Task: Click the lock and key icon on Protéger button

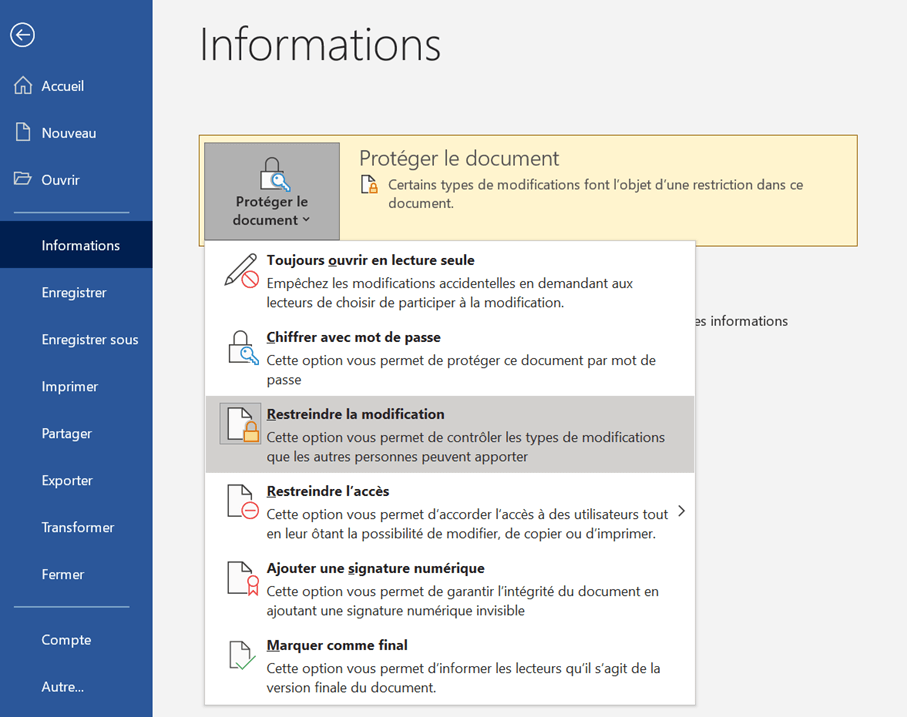Action: pos(274,174)
